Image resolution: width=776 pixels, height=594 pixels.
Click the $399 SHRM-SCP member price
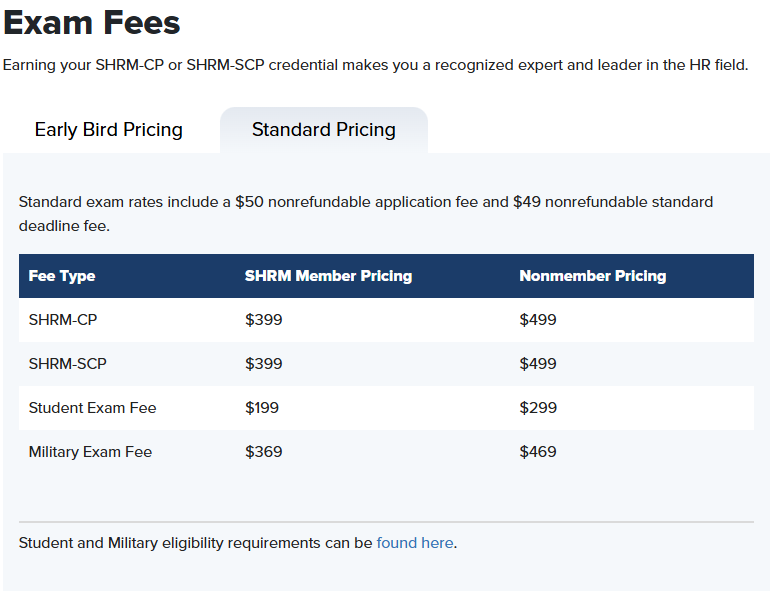click(x=263, y=364)
